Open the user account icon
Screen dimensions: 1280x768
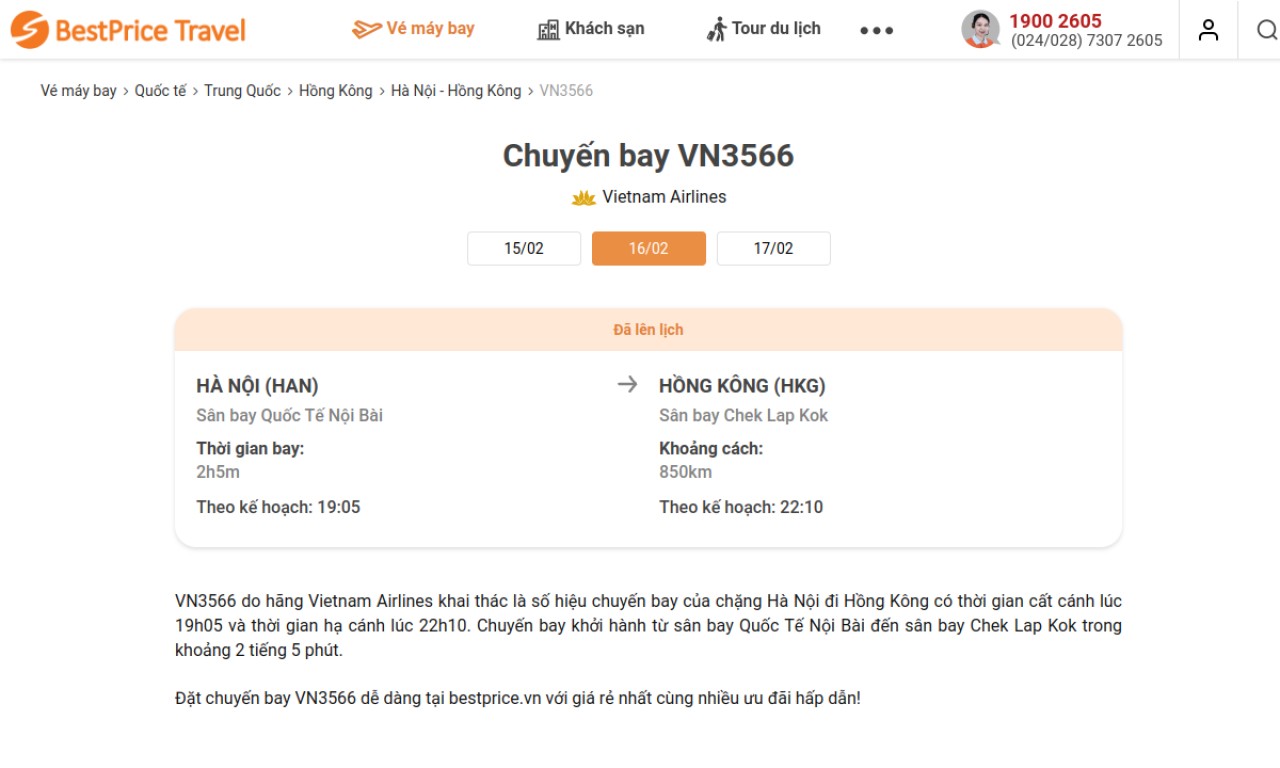click(x=1208, y=30)
